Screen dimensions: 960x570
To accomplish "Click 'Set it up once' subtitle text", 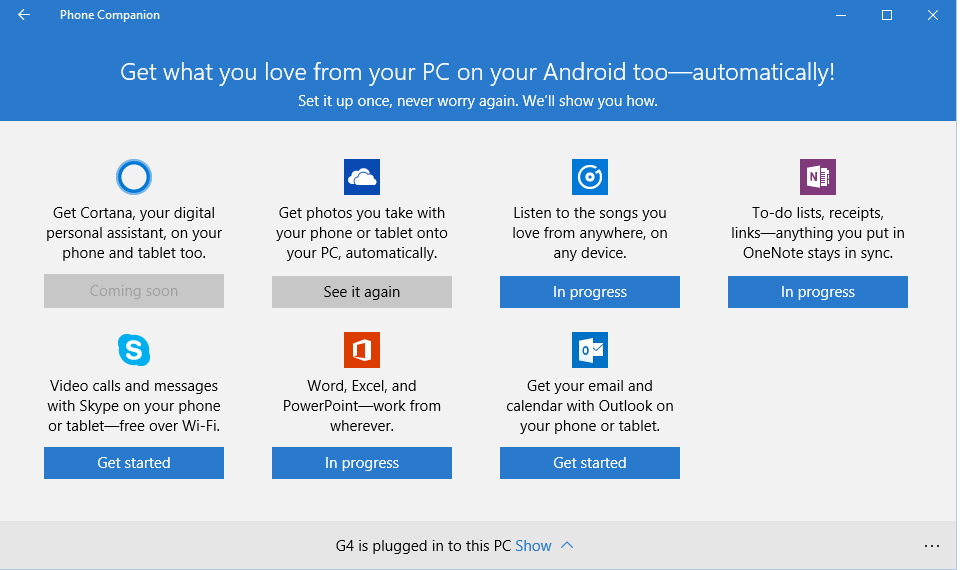I will (478, 101).
